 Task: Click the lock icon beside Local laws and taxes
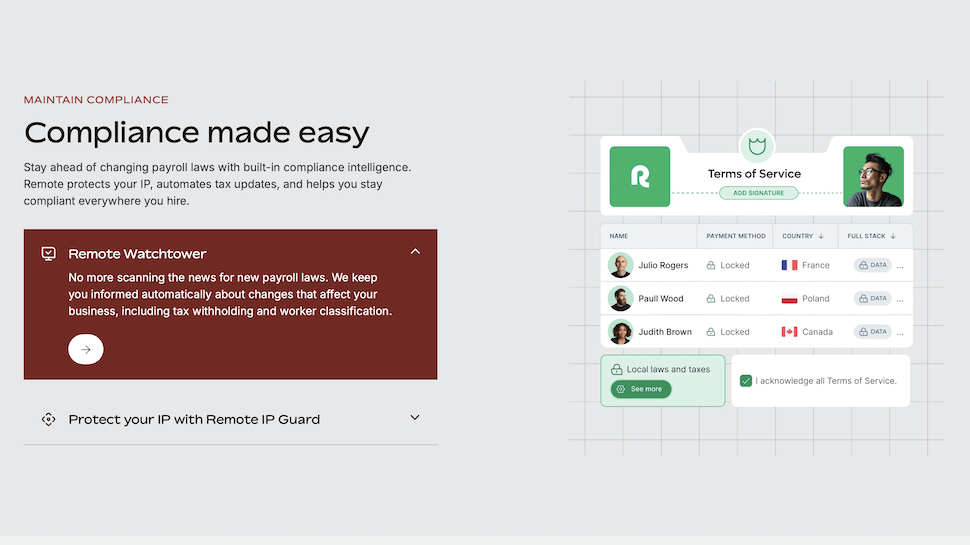coord(617,369)
